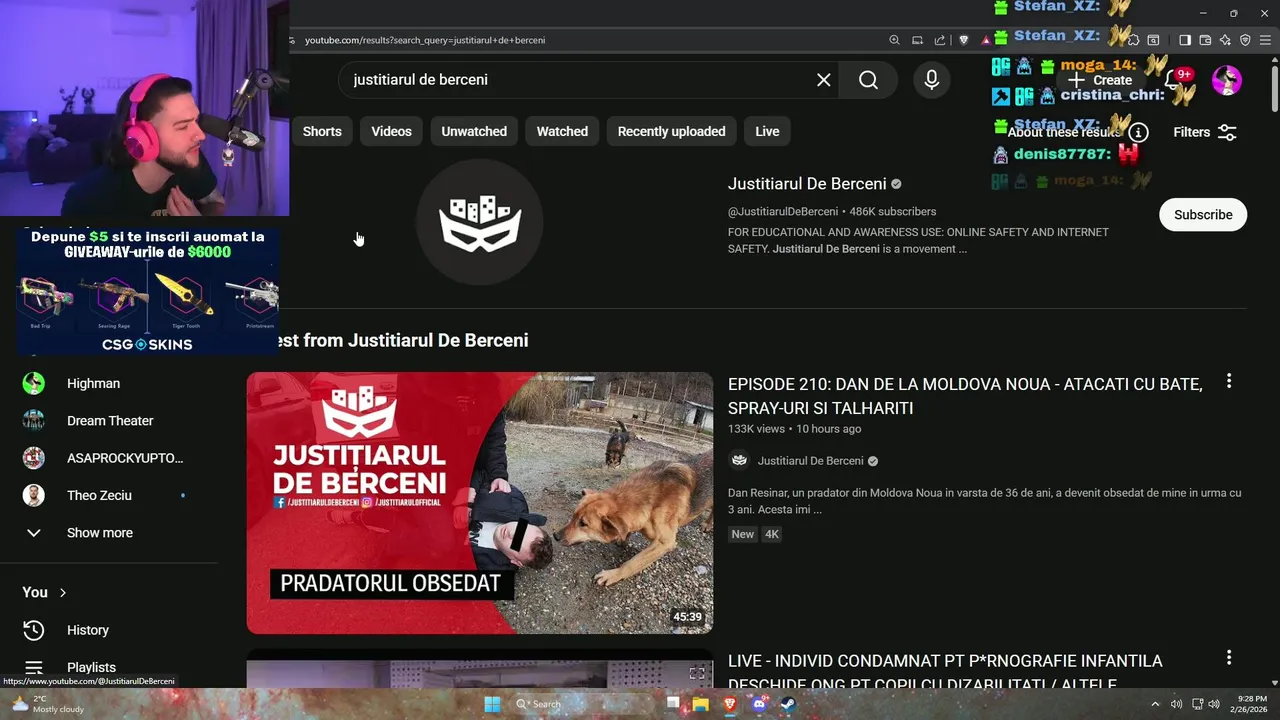The image size is (1280, 720).
Task: Open the Brave Shields lion icon
Action: pos(964,40)
